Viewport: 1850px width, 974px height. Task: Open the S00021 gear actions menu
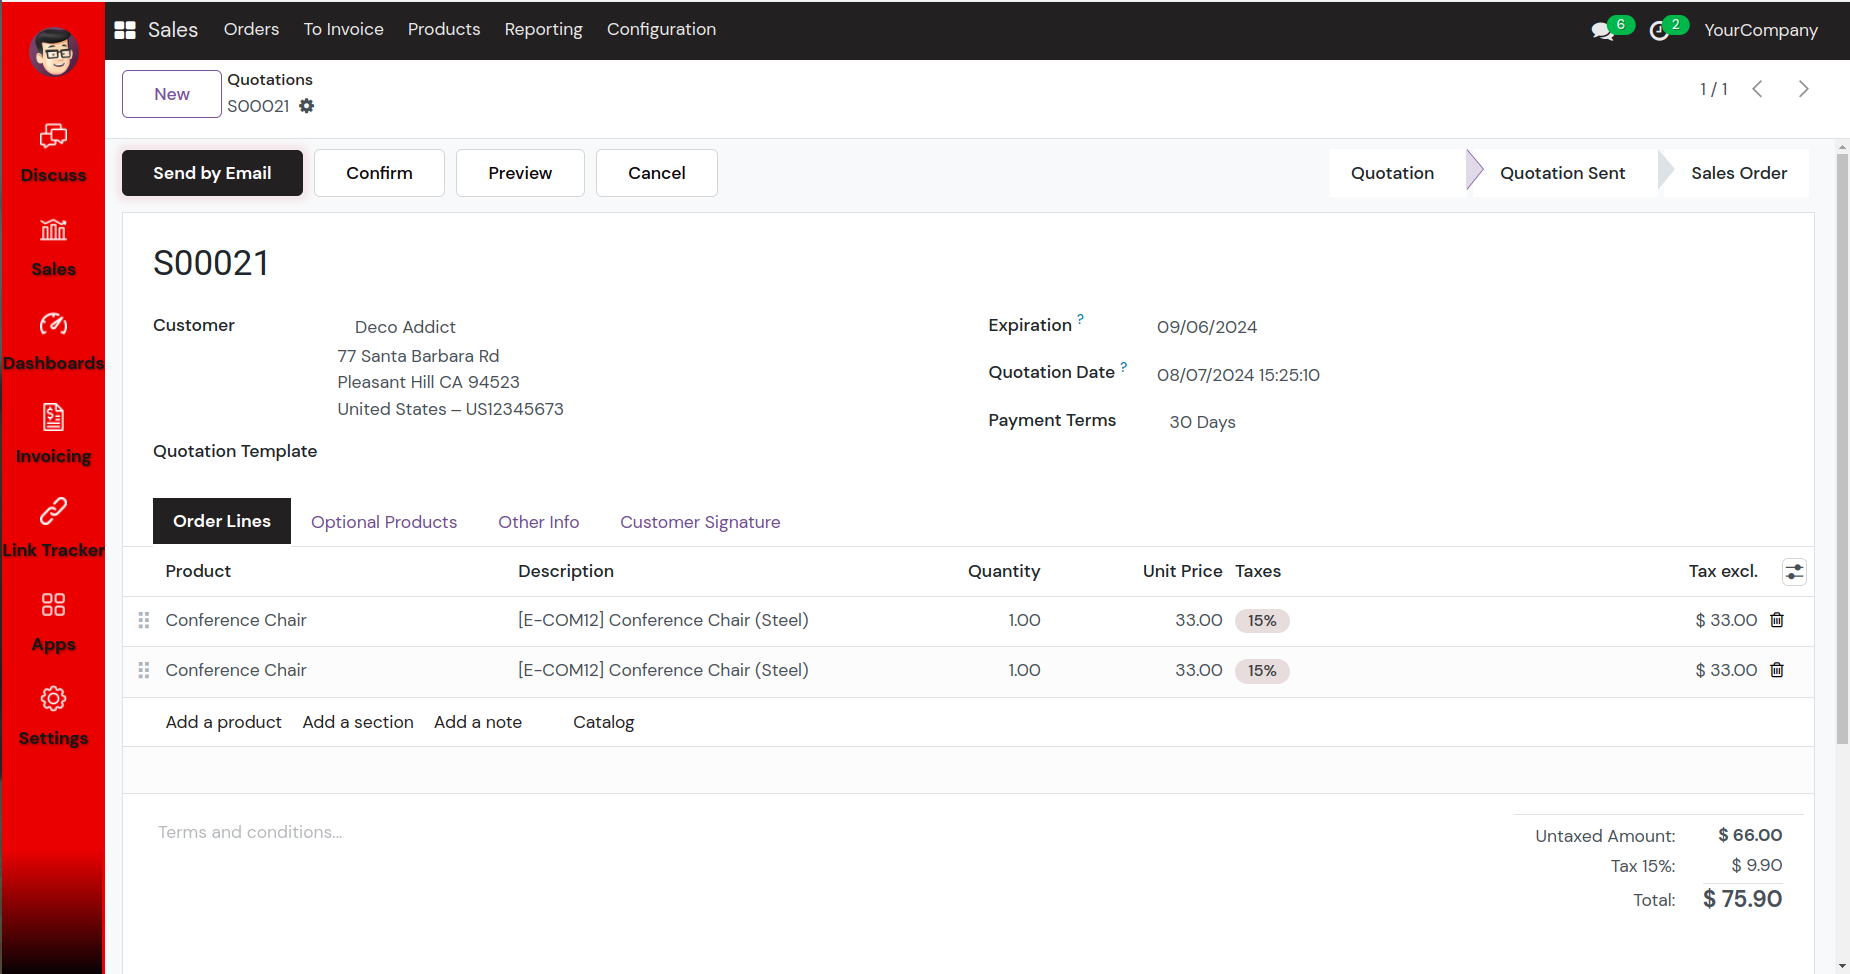(x=307, y=106)
